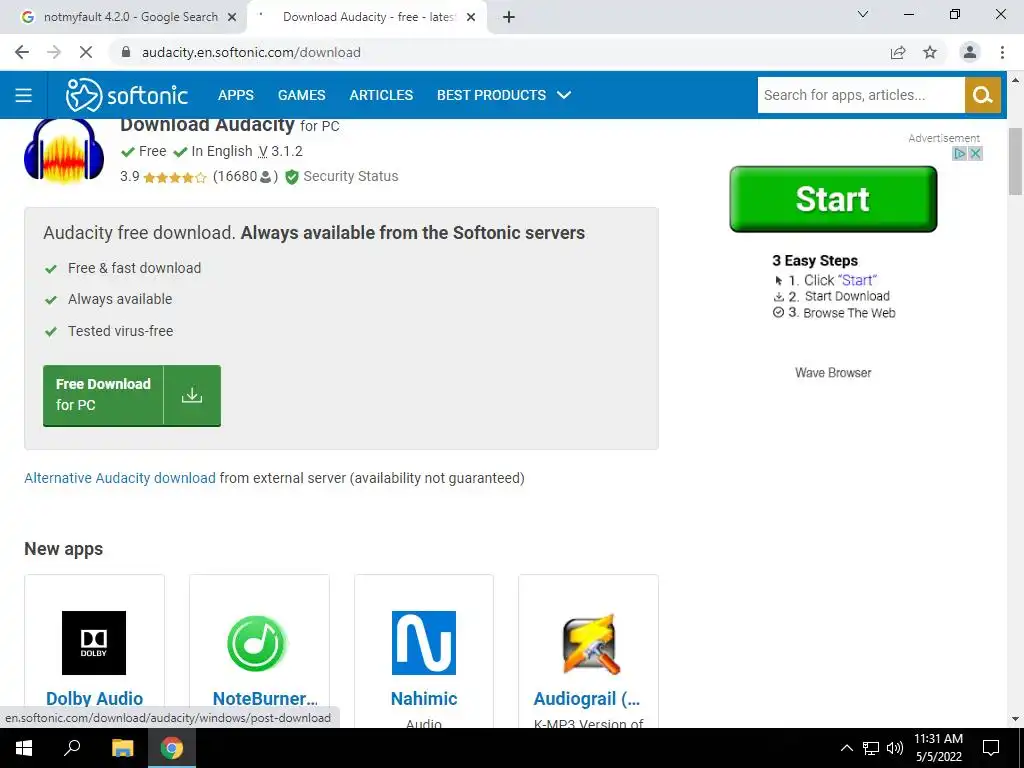Open File Explorer from taskbar
The height and width of the screenshot is (768, 1024).
click(x=122, y=748)
